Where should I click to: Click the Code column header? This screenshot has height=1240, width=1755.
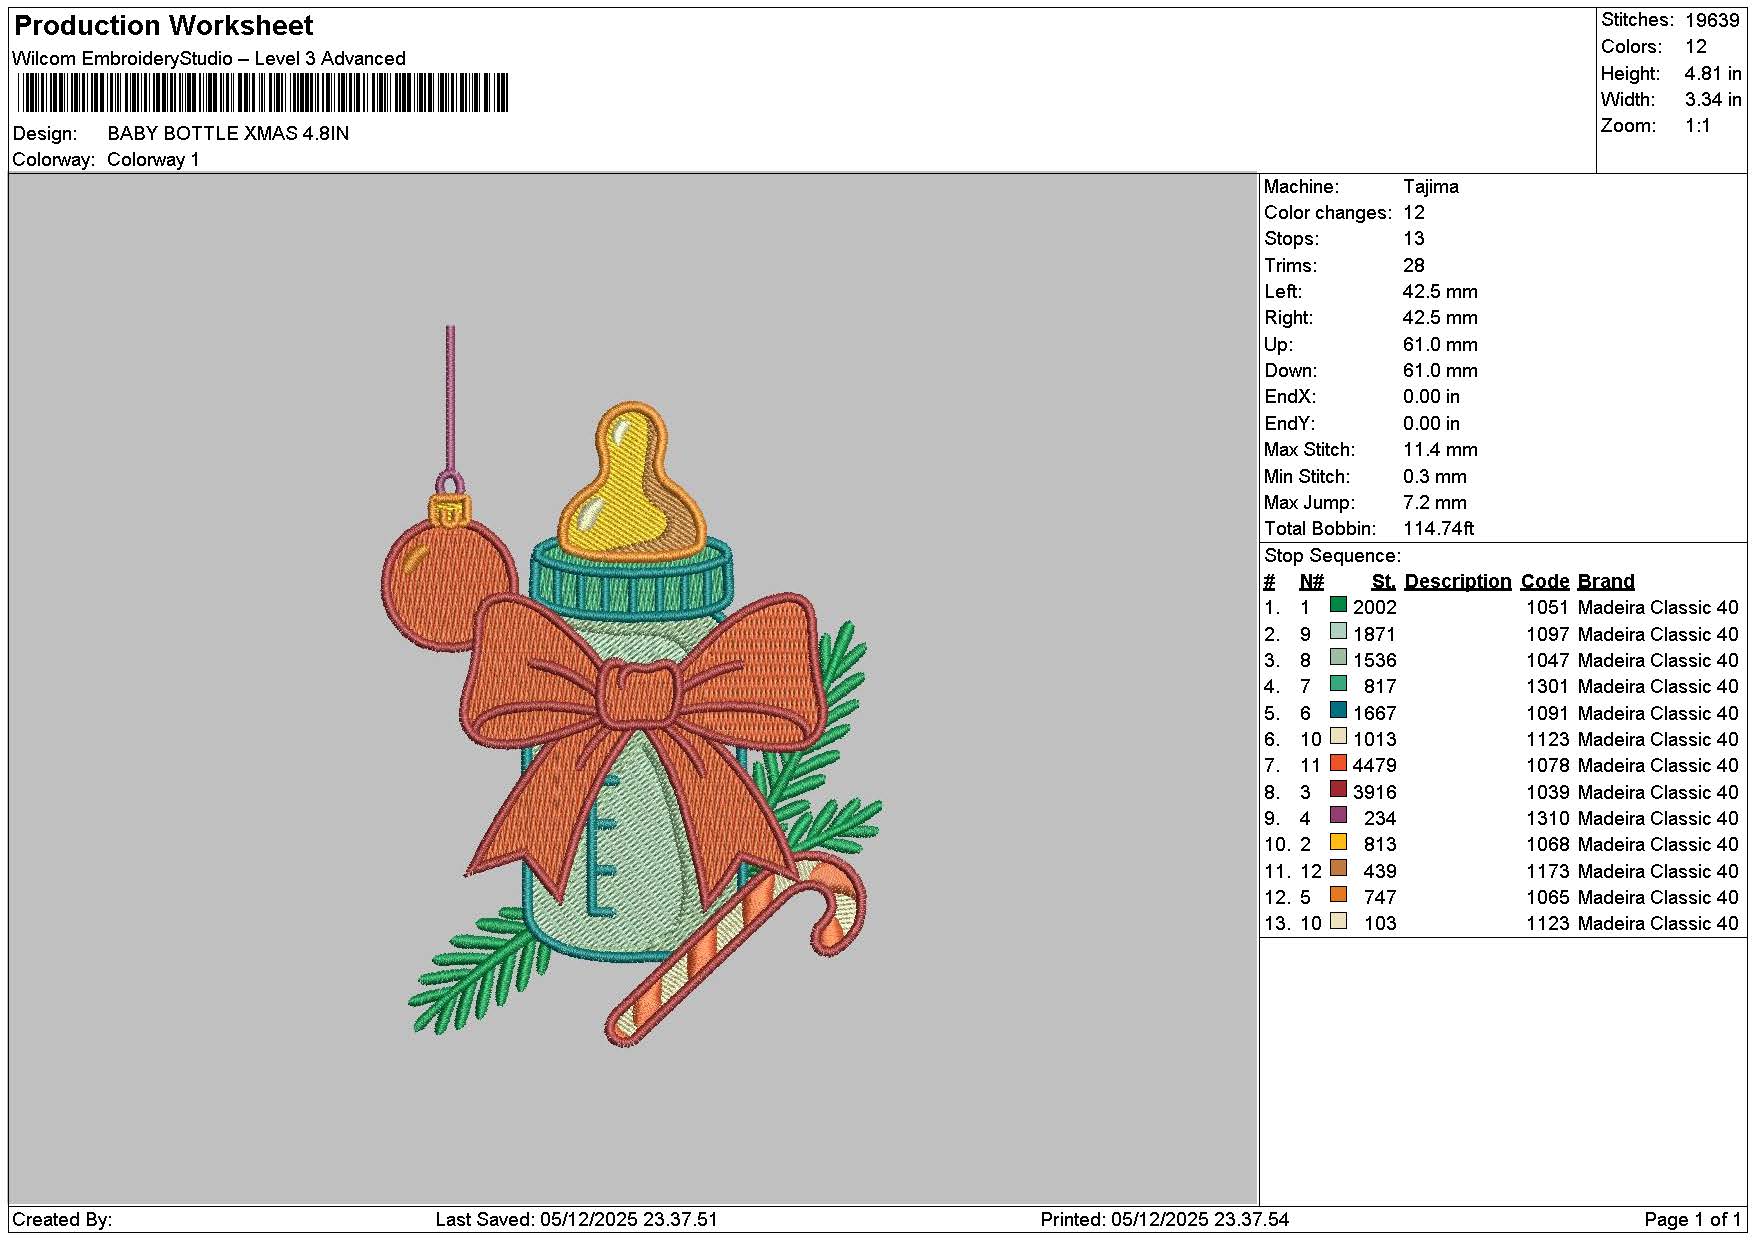1545,581
